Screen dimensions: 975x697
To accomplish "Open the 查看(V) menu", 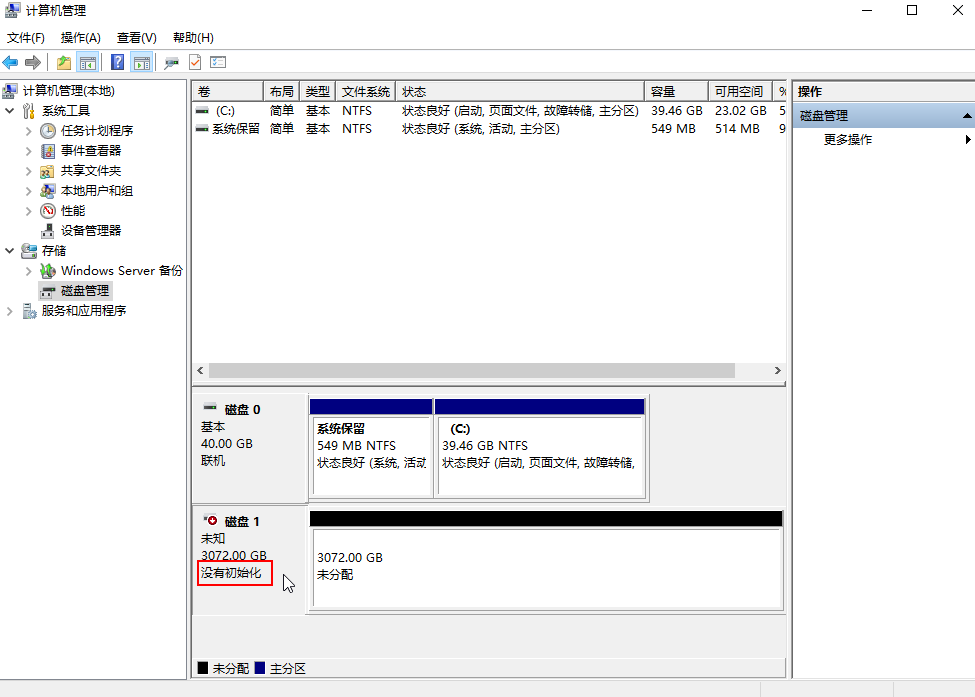I will coord(137,38).
